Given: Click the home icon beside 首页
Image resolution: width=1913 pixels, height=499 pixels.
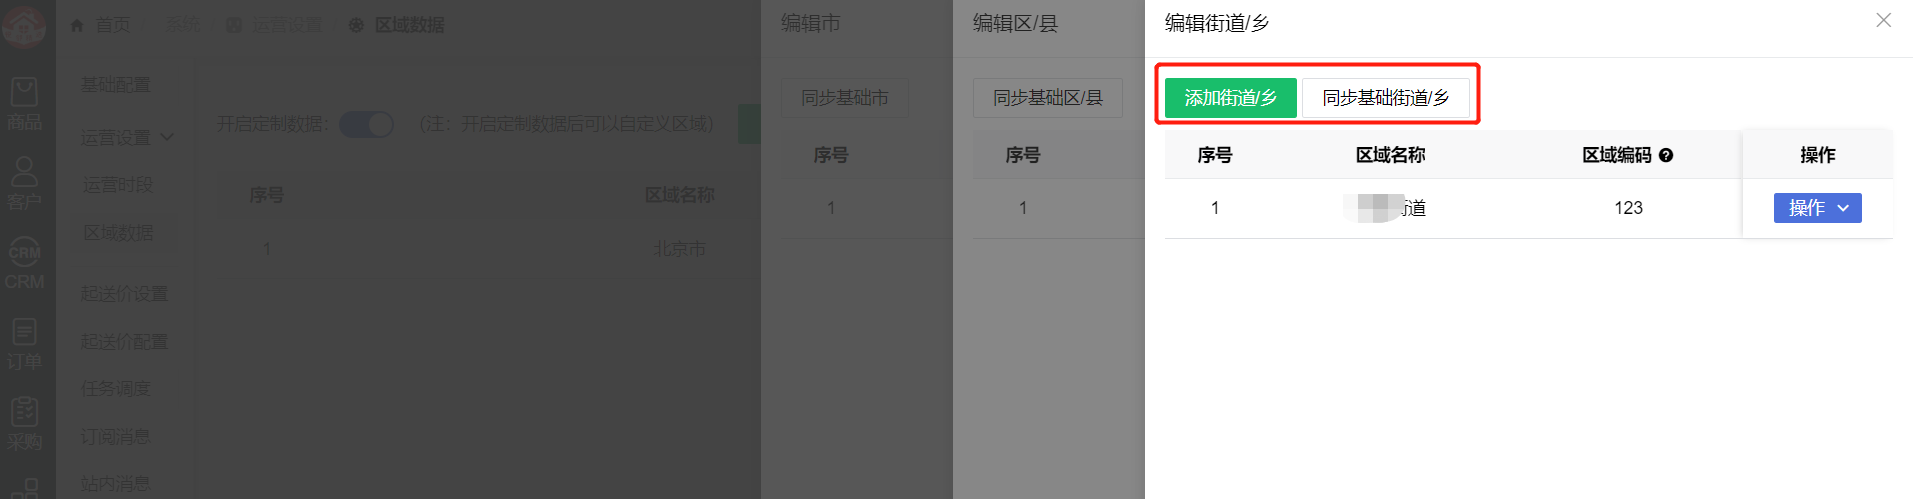Looking at the screenshot, I should 77,25.
